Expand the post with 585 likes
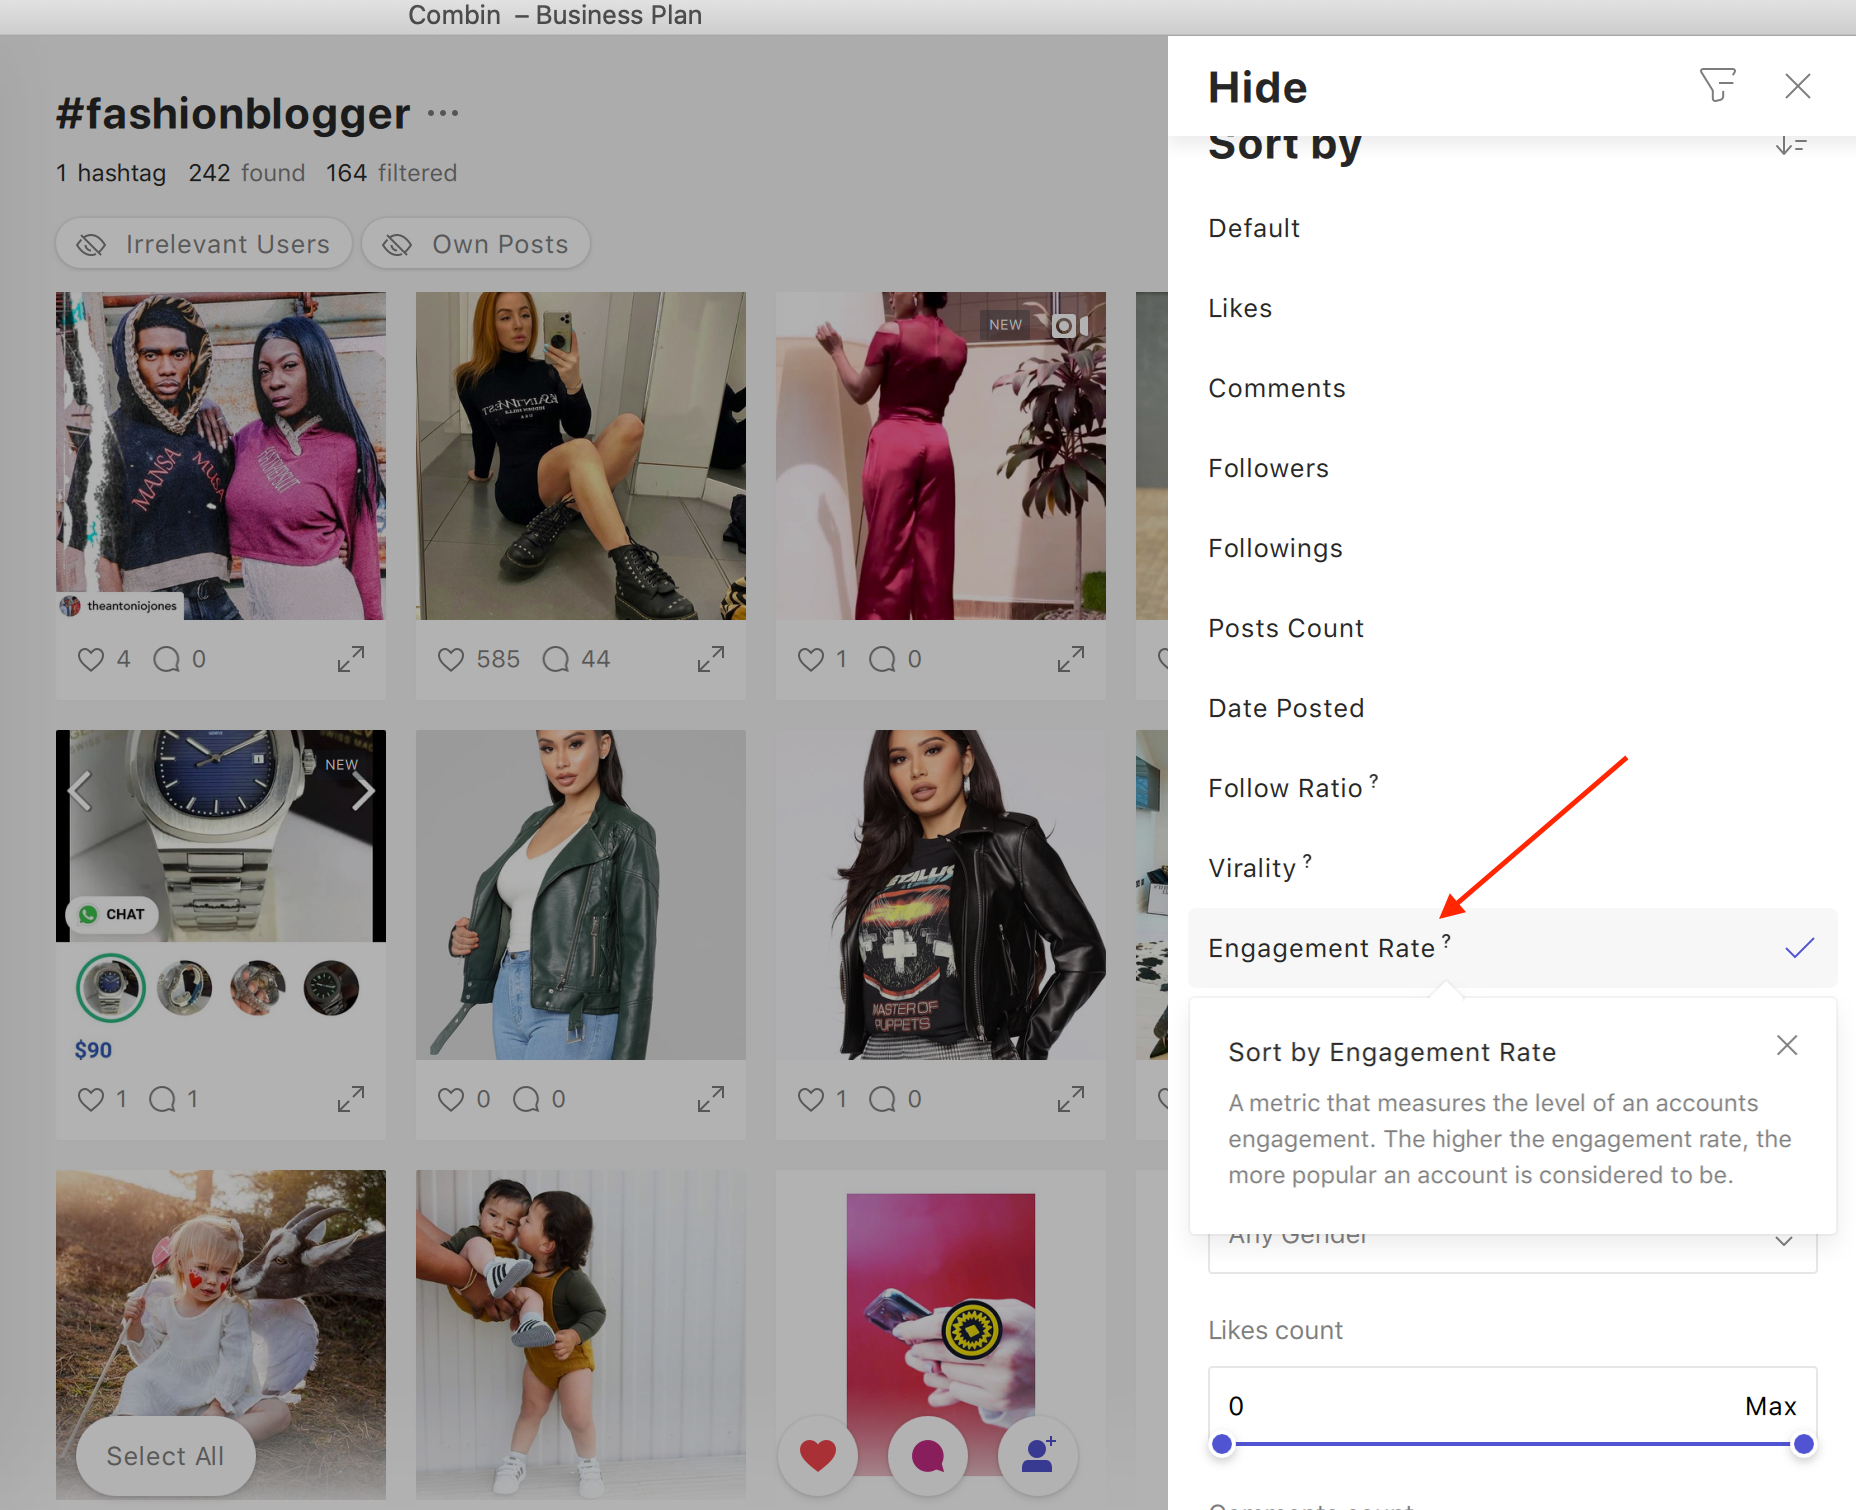Image resolution: width=1856 pixels, height=1510 pixels. pyautogui.click(x=711, y=659)
